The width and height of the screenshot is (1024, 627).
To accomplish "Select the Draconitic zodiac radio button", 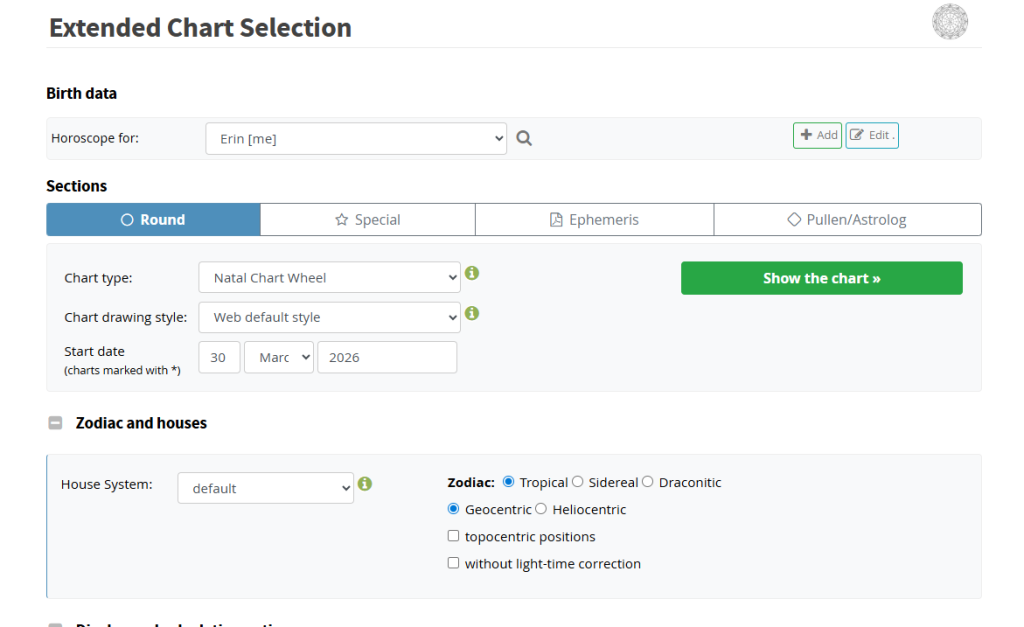I will click(x=648, y=482).
